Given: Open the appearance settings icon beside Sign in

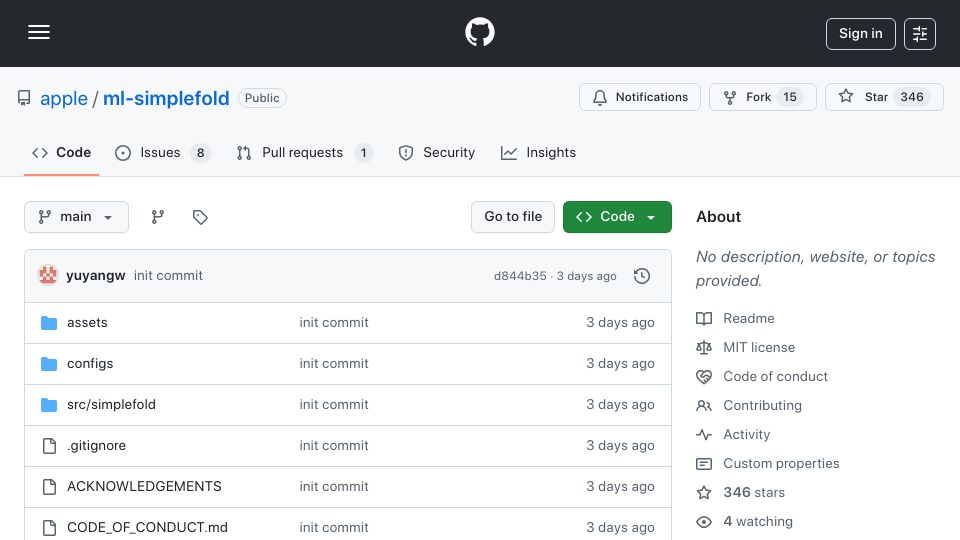Looking at the screenshot, I should click(x=920, y=34).
